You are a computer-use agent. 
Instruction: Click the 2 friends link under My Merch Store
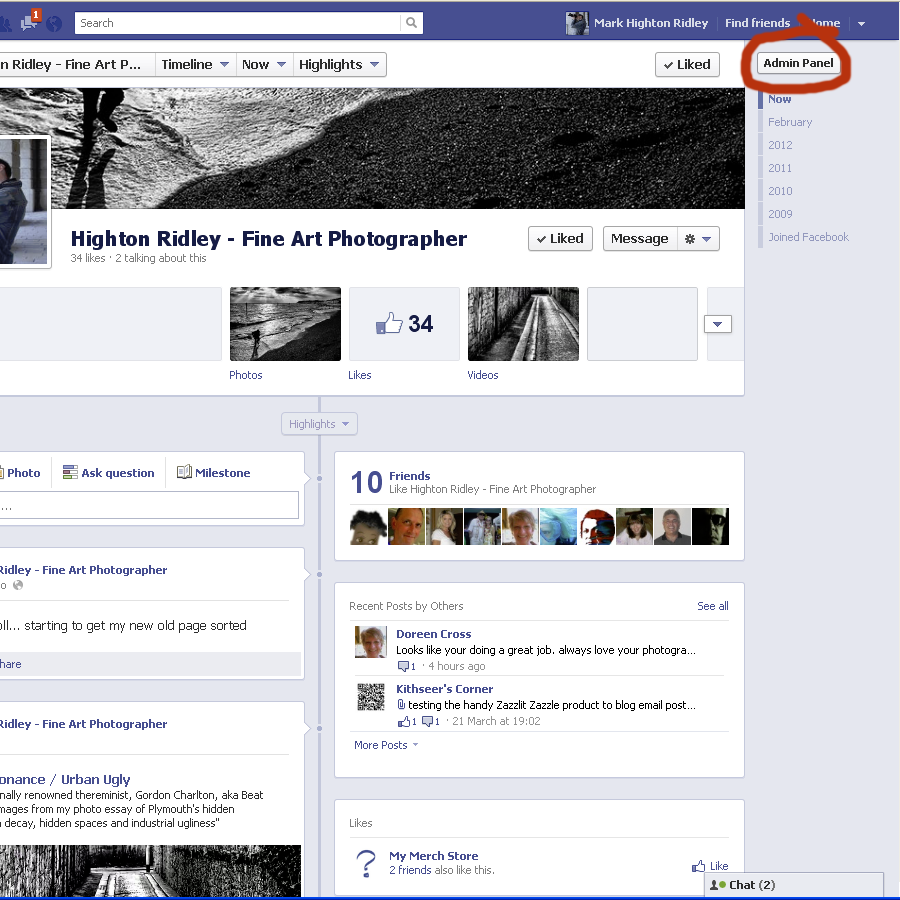click(x=410, y=870)
